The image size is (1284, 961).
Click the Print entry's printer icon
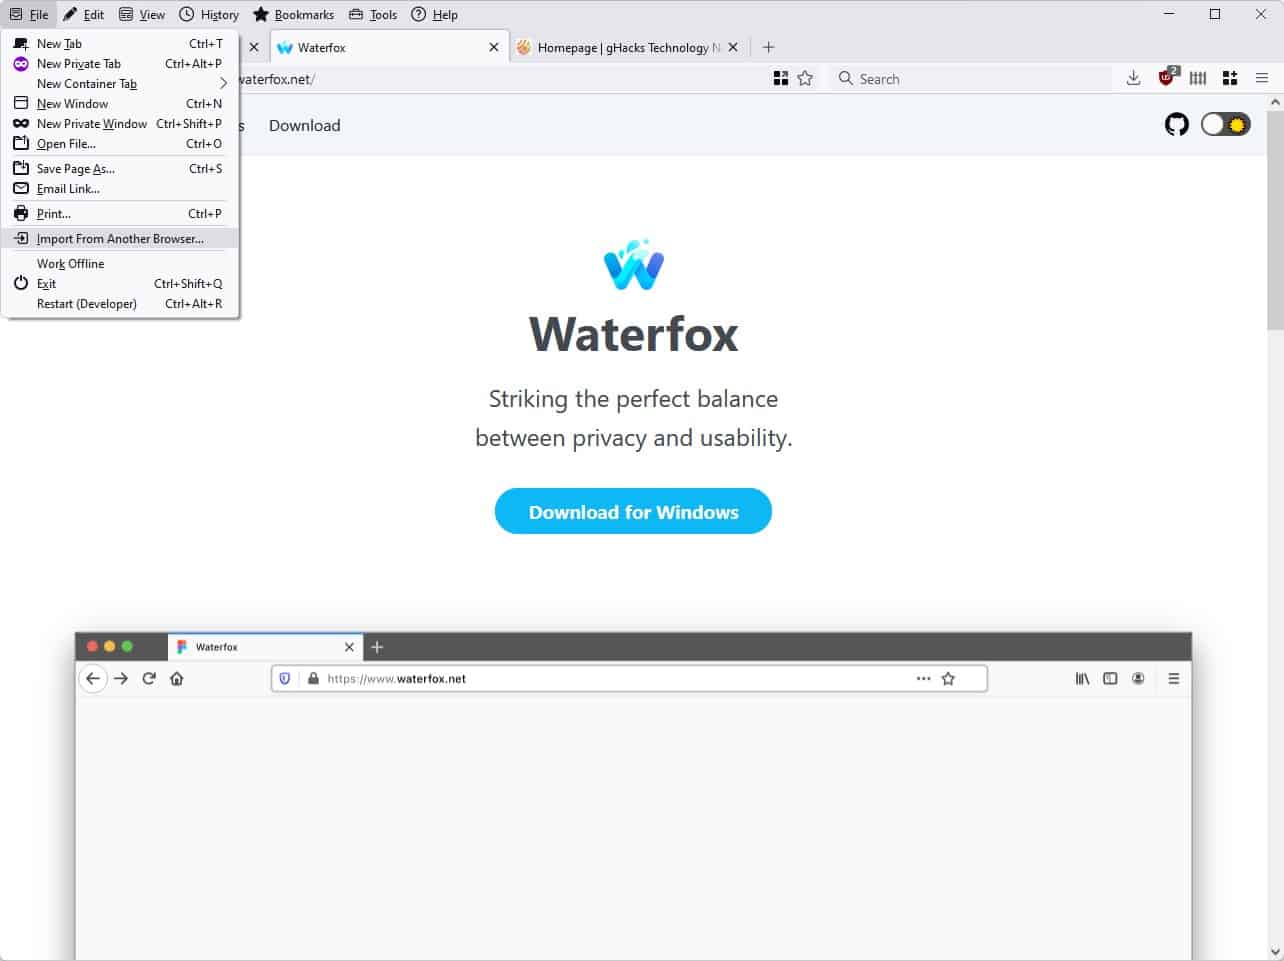[x=20, y=213]
